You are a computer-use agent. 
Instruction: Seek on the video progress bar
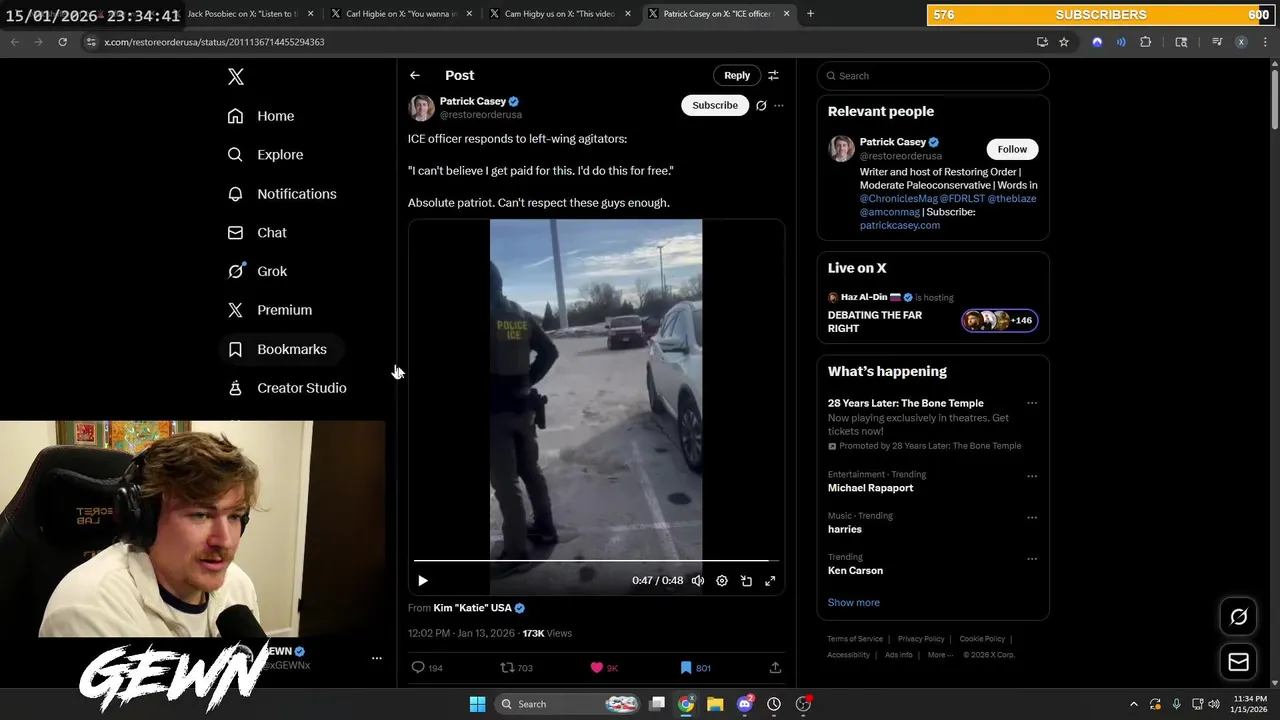[x=596, y=561]
